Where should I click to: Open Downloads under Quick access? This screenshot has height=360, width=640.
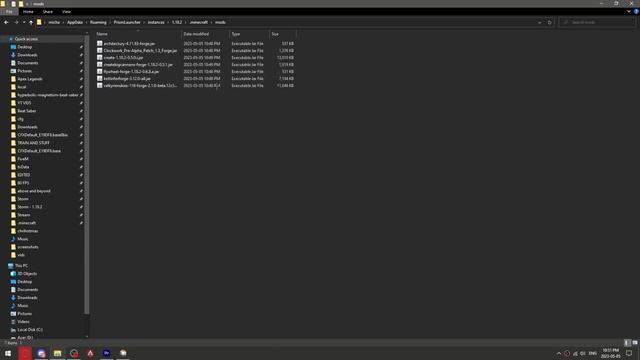[x=27, y=55]
